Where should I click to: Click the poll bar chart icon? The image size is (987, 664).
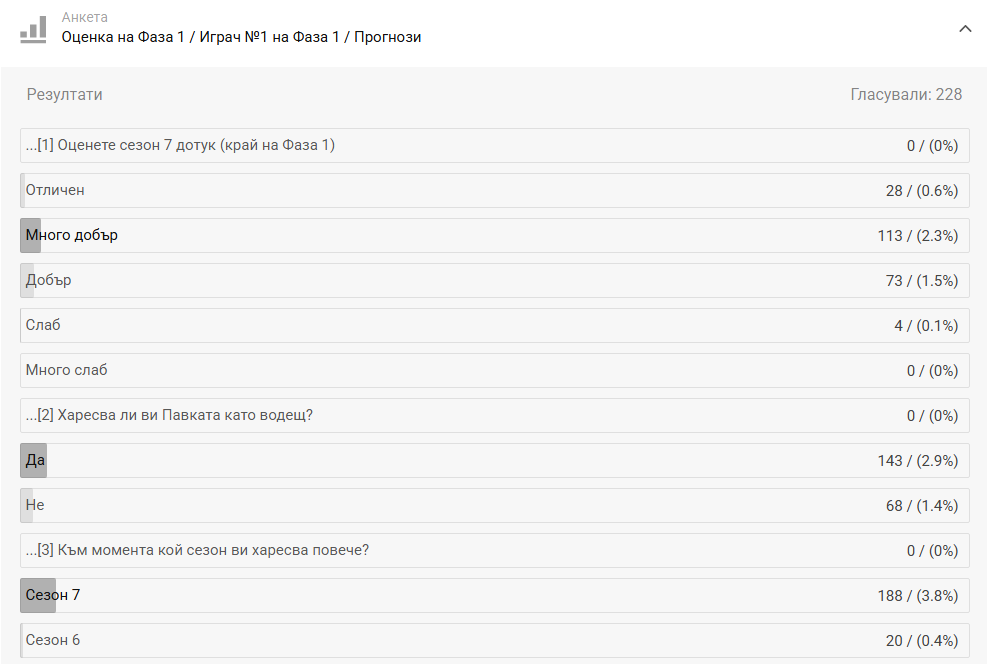[33, 29]
